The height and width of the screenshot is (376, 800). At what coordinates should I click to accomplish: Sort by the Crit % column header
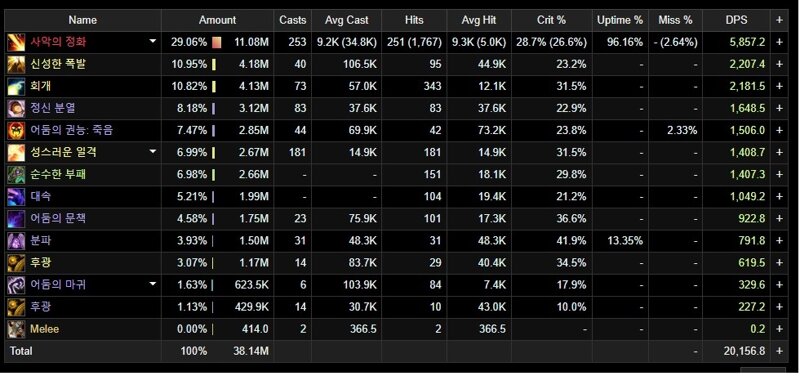click(x=552, y=20)
